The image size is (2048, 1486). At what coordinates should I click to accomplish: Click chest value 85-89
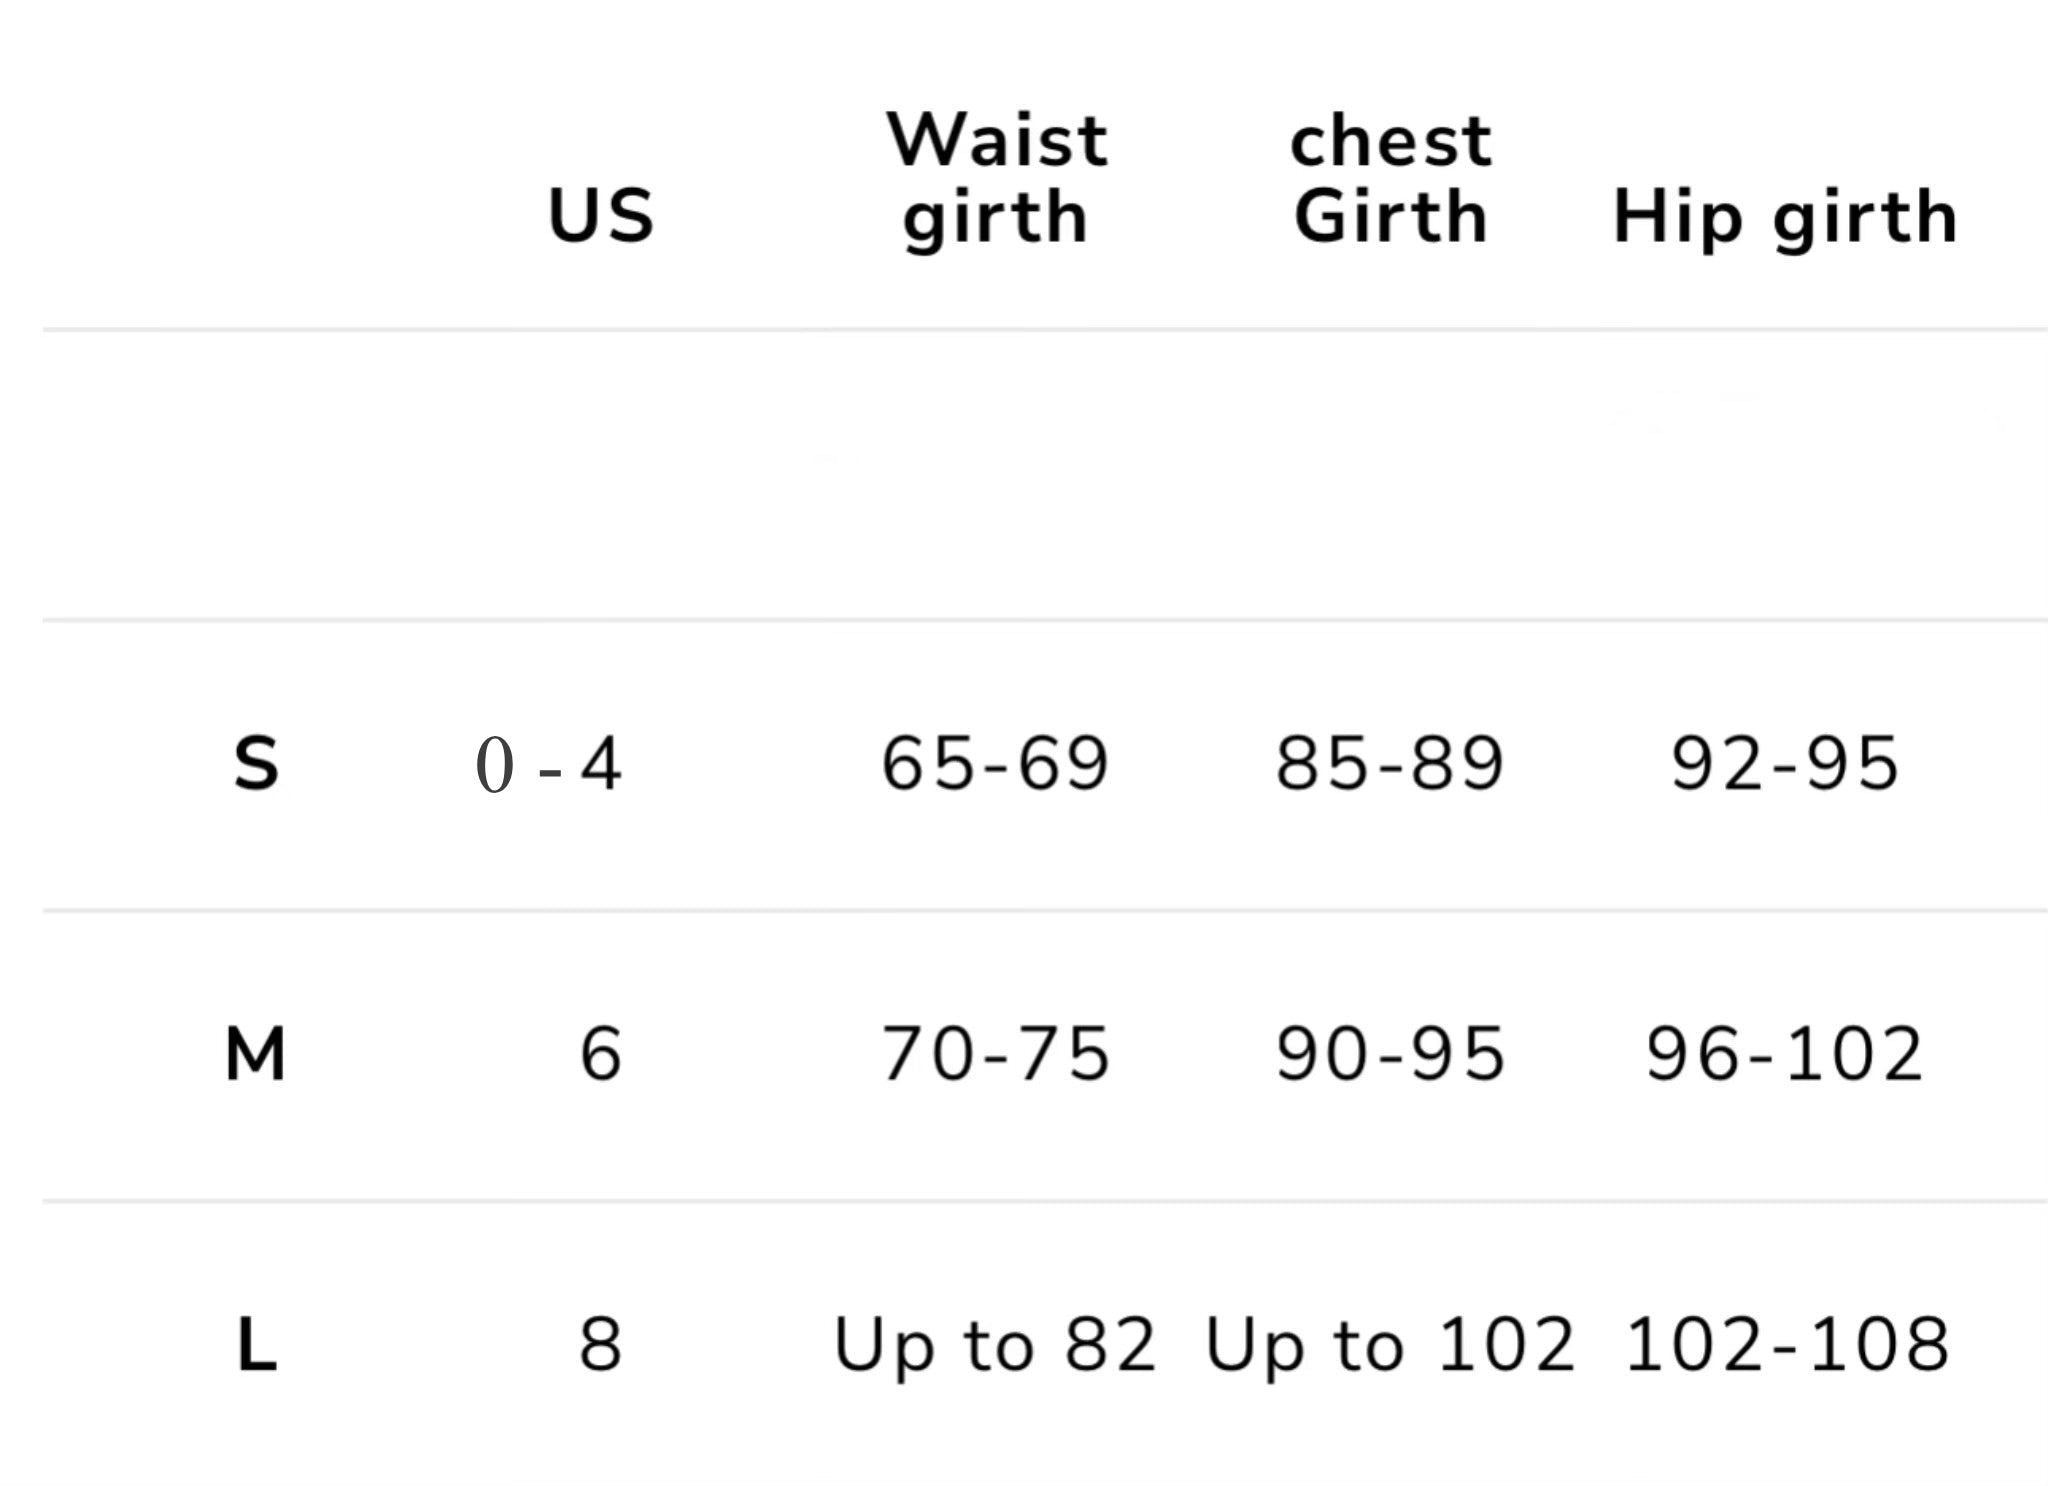click(1390, 764)
